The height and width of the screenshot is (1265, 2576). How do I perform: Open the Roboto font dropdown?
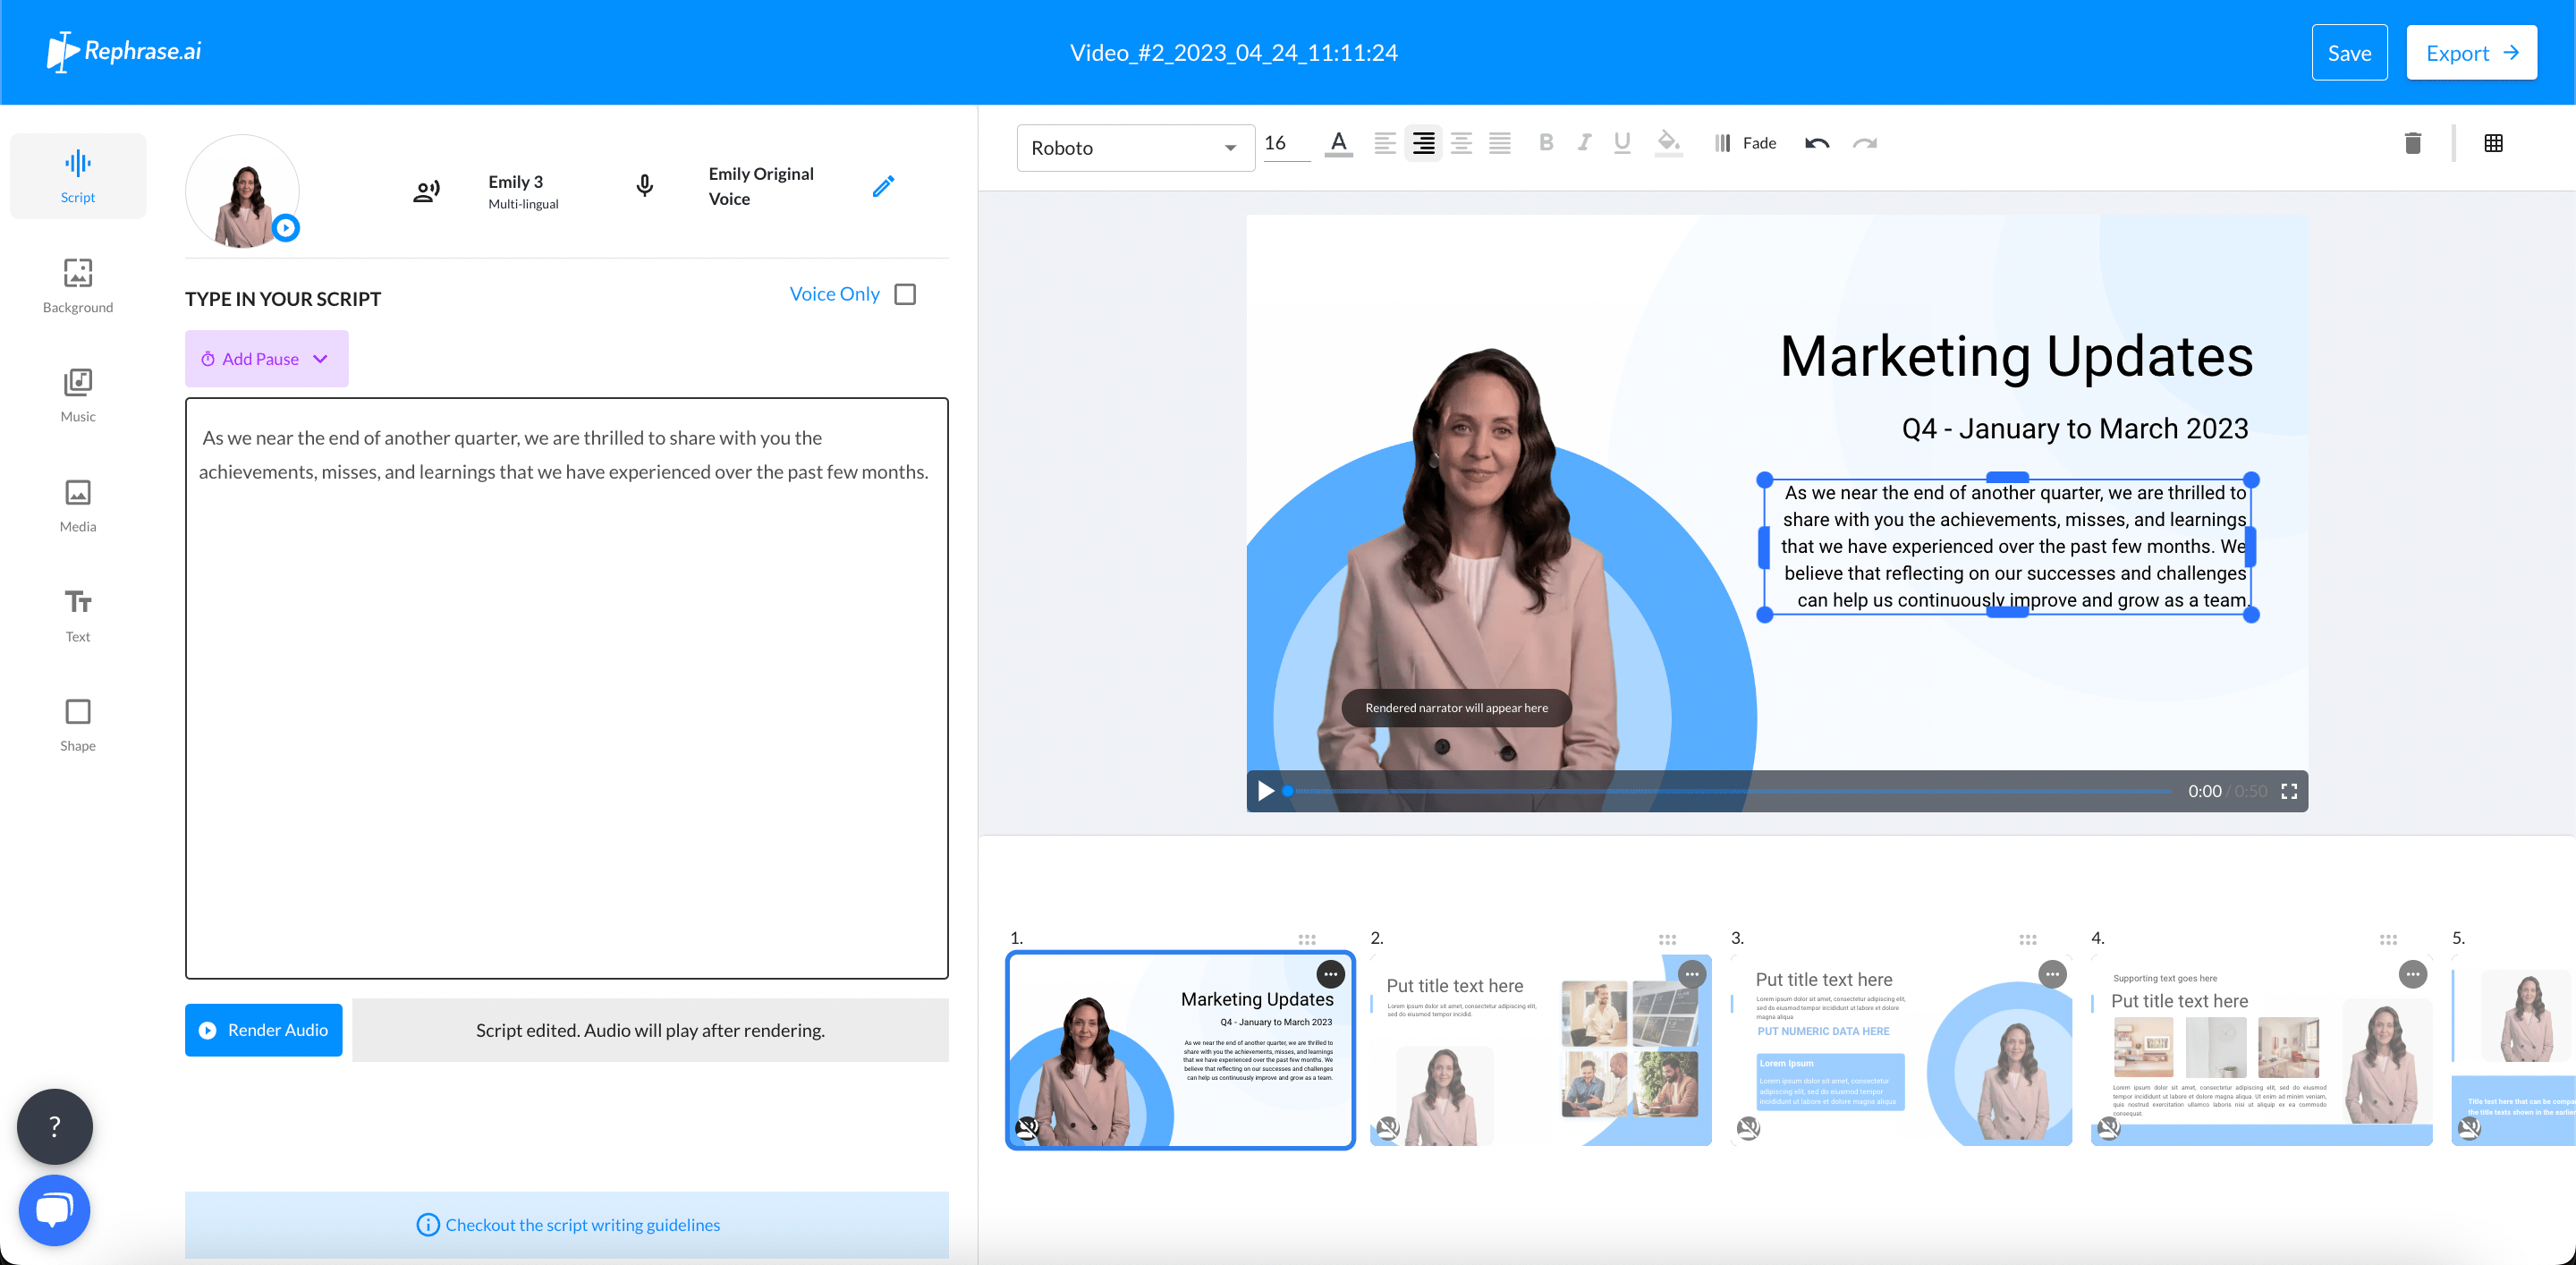1135,148
